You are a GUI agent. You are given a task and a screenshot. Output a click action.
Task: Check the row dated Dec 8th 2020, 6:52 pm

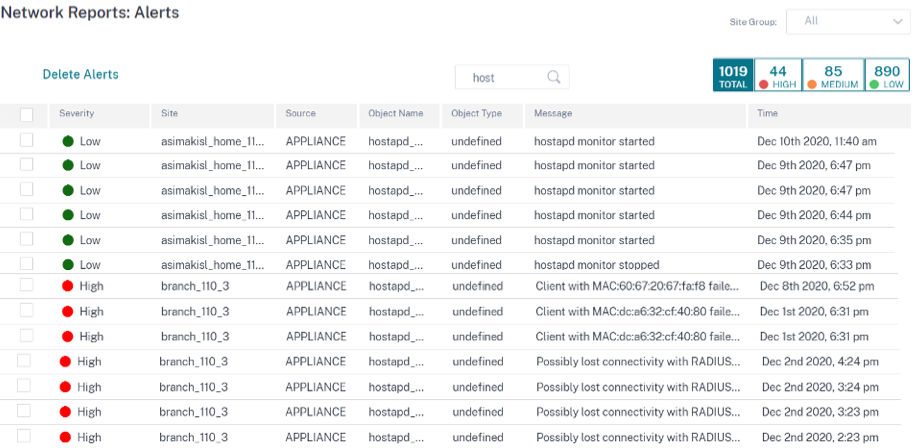coord(26,285)
